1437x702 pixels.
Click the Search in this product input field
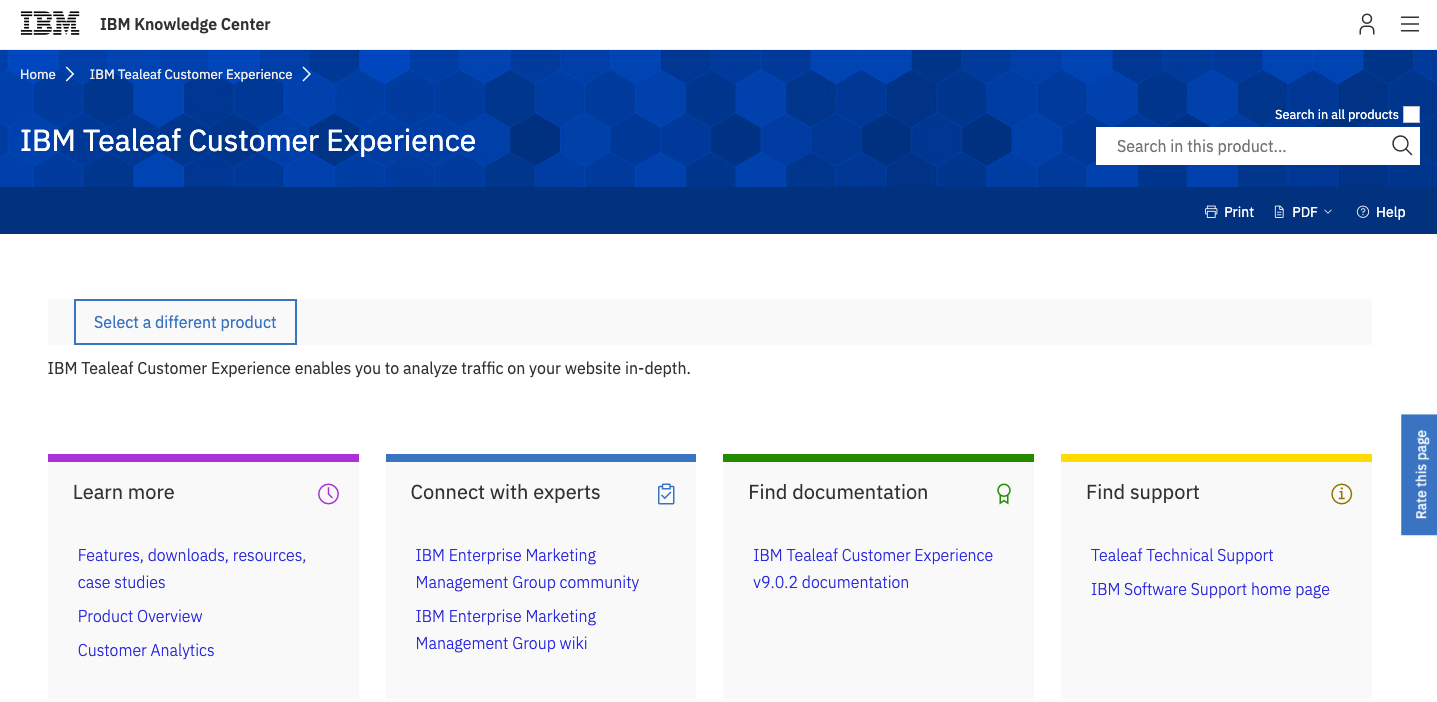pyautogui.click(x=1240, y=146)
